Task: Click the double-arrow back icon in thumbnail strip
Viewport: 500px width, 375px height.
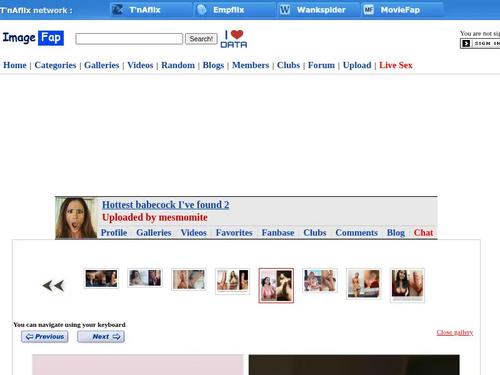Action: (53, 286)
